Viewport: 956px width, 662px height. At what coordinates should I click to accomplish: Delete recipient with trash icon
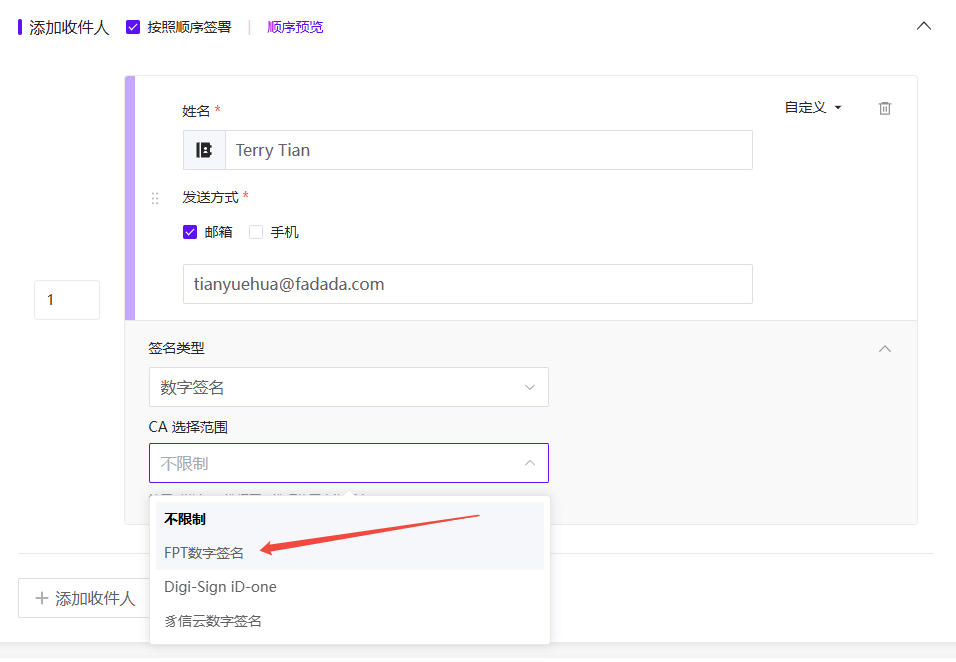tap(885, 108)
